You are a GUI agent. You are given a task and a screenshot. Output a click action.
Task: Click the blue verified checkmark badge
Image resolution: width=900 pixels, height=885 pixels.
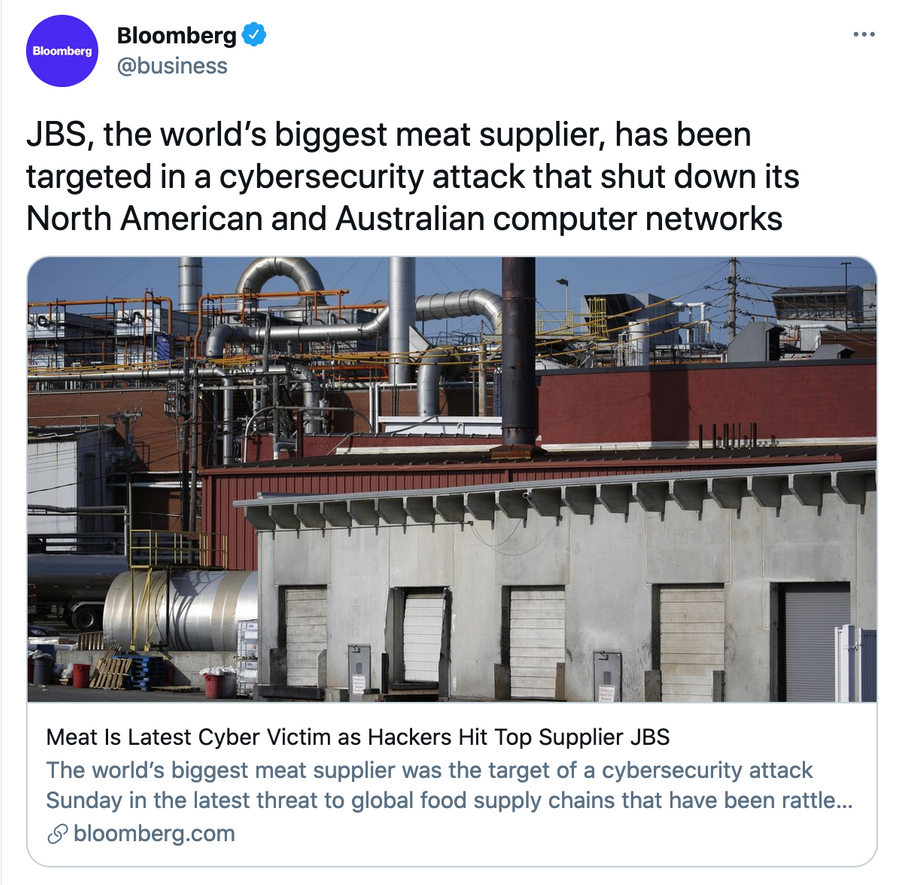click(x=254, y=34)
